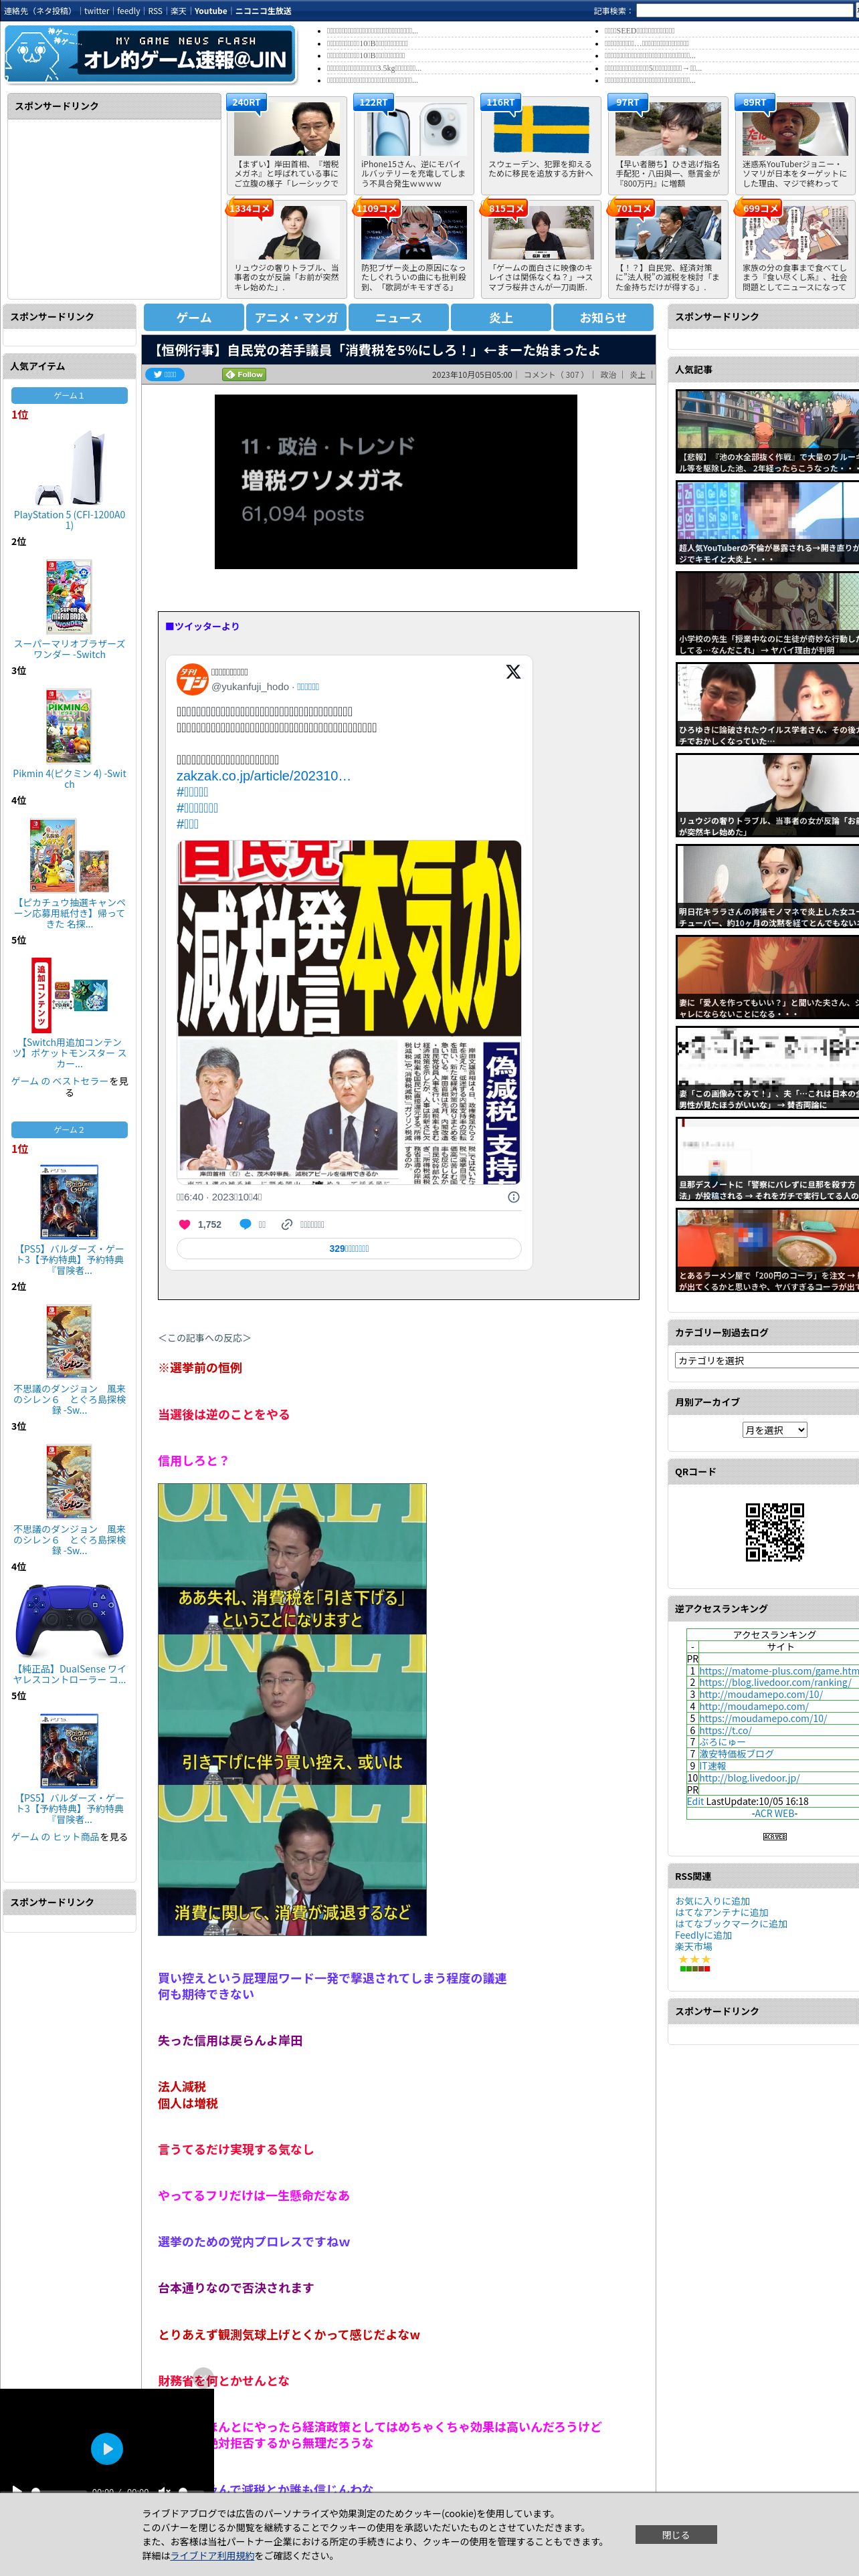
Task: Open the カテゴリを選択 dropdown
Action: click(766, 1360)
